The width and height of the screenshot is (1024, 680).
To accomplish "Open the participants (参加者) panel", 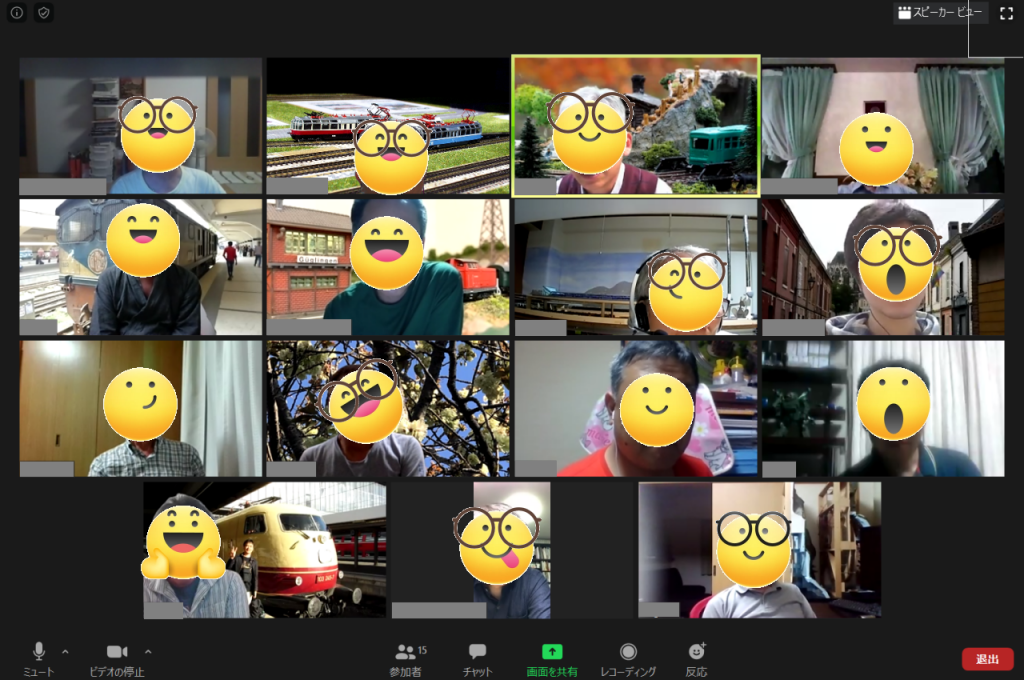I will [x=405, y=653].
